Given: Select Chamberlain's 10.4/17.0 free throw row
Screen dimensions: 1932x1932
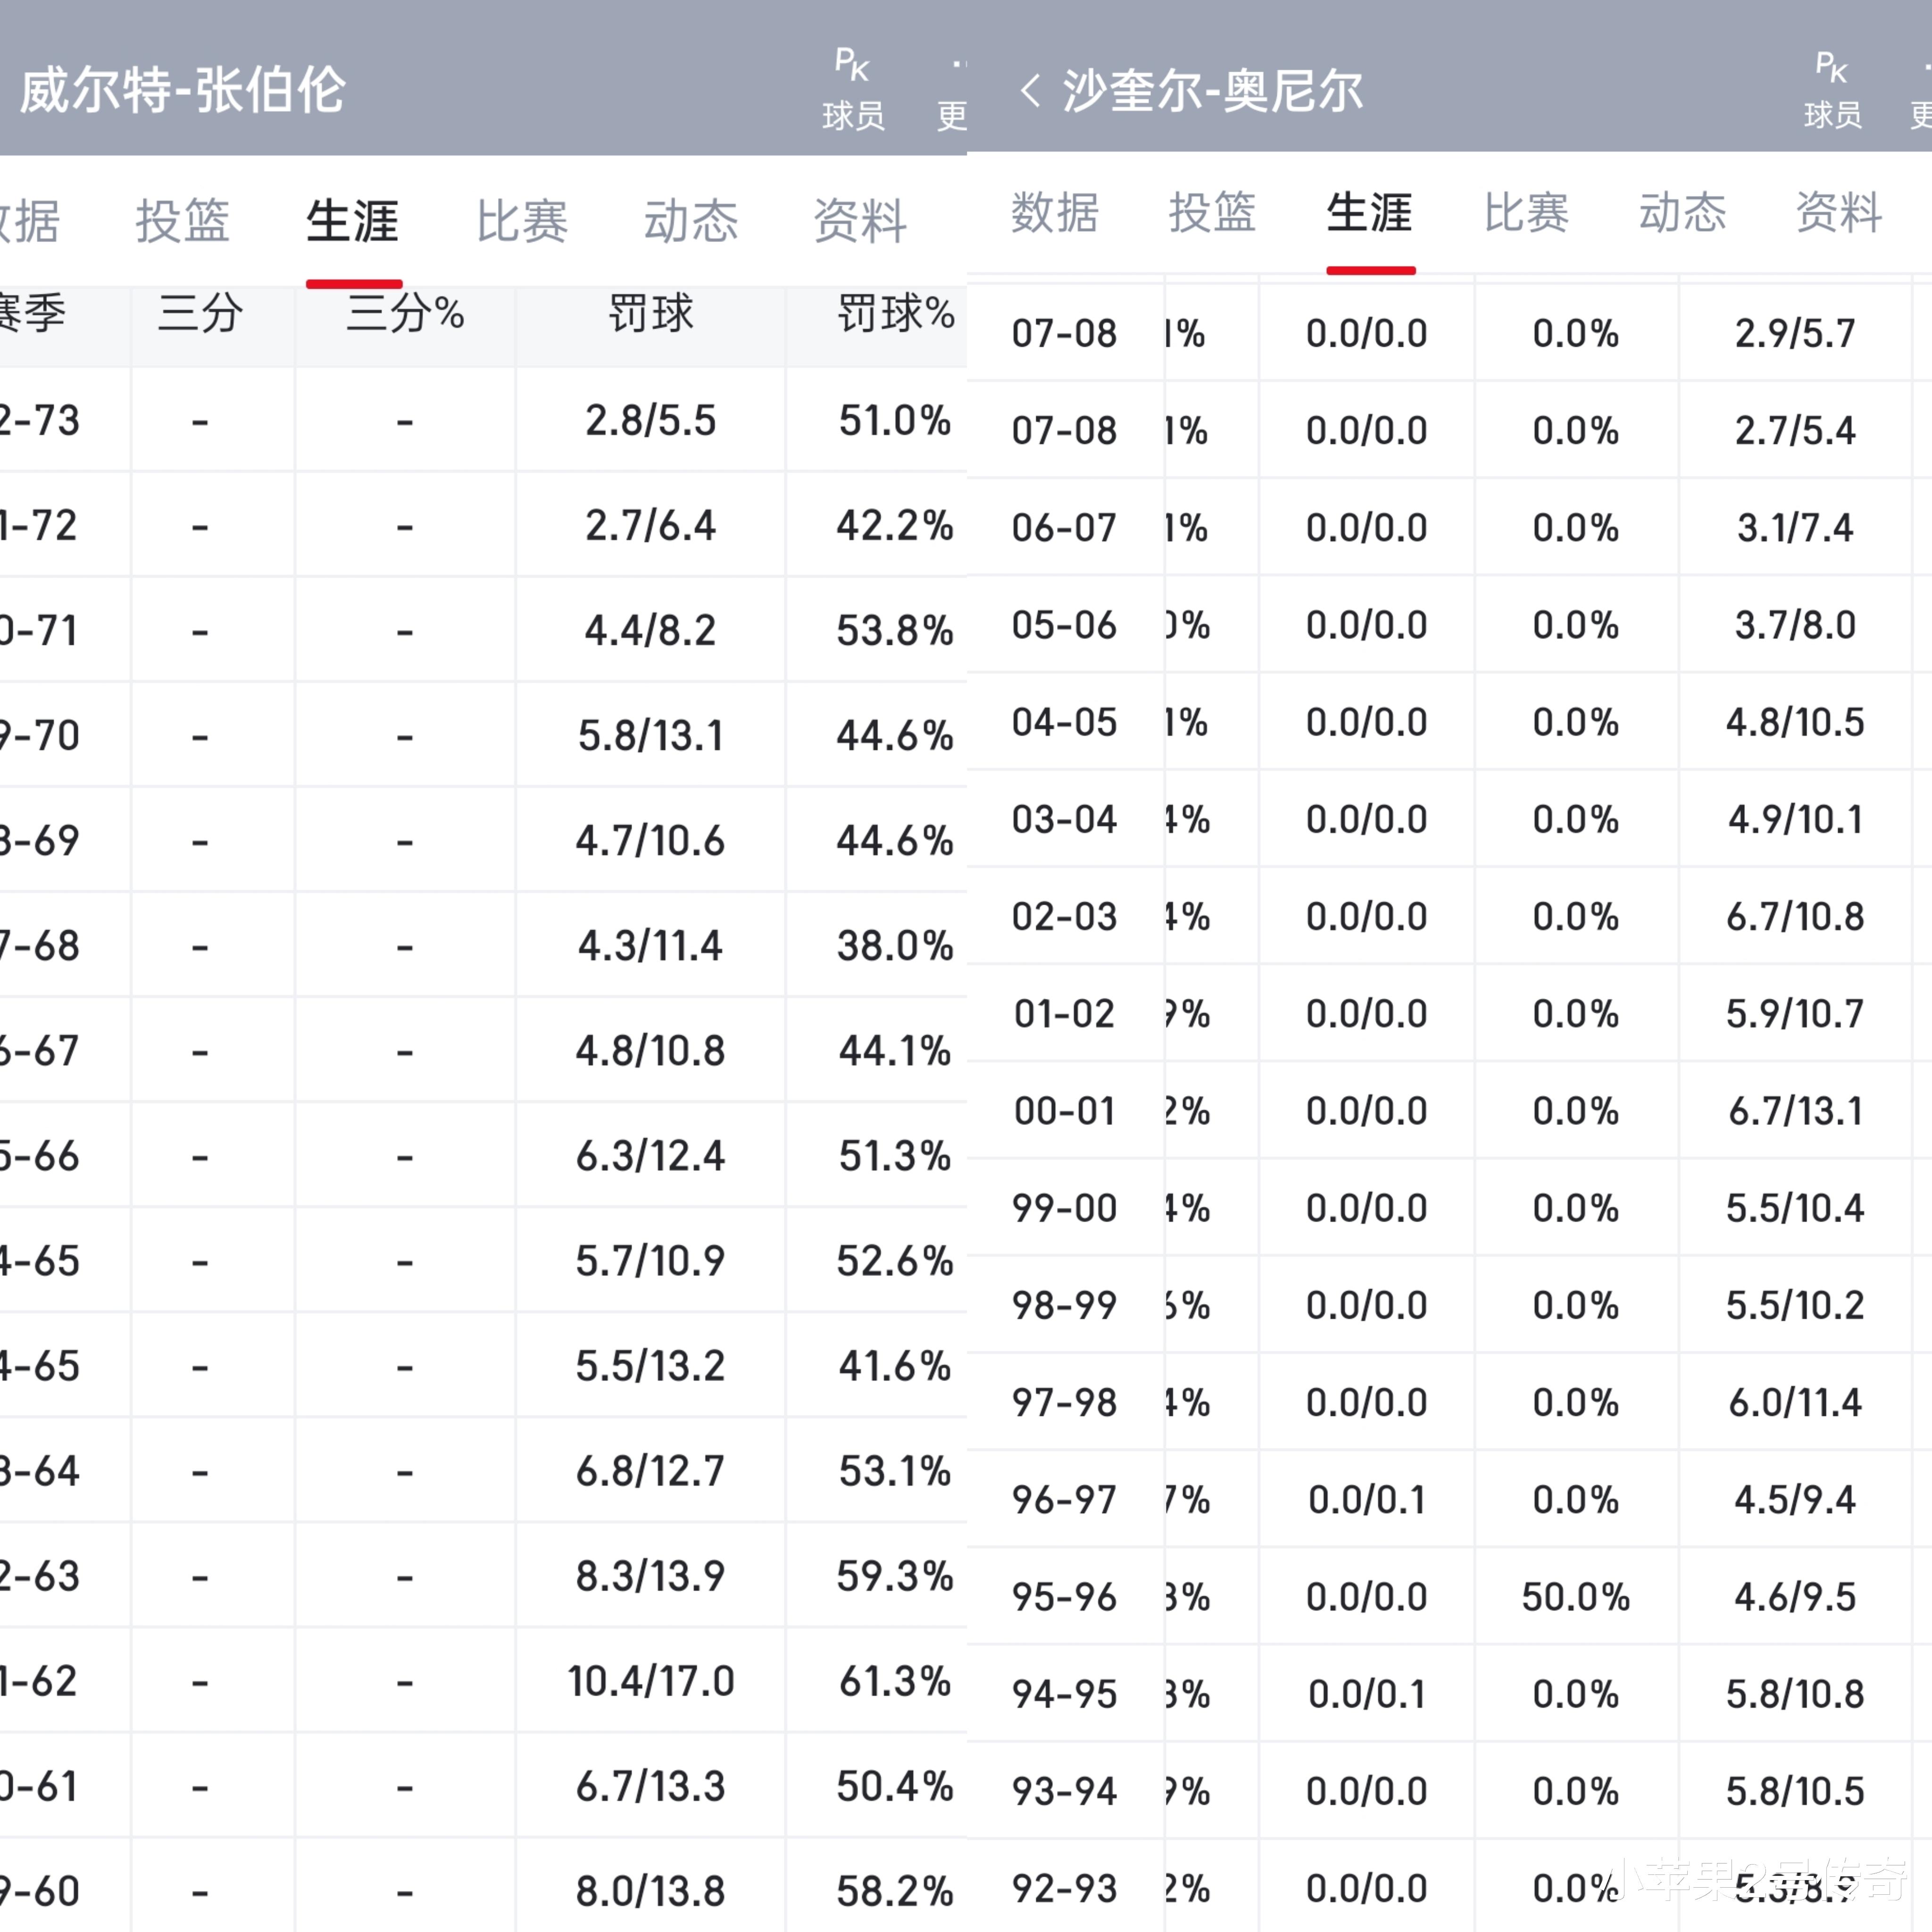Looking at the screenshot, I should [x=650, y=1681].
